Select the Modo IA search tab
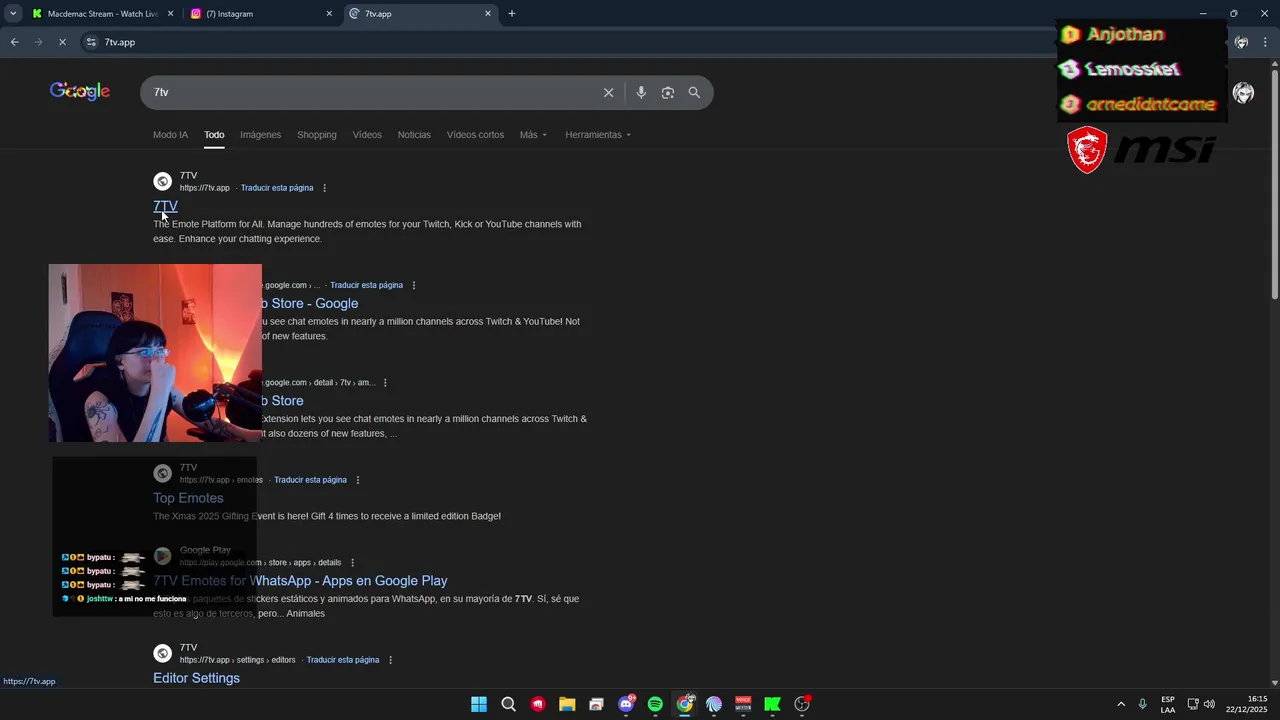 tap(170, 135)
